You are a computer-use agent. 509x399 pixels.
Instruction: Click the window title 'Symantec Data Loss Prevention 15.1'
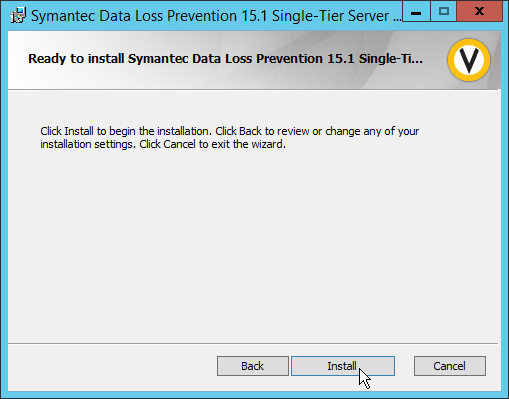(149, 16)
